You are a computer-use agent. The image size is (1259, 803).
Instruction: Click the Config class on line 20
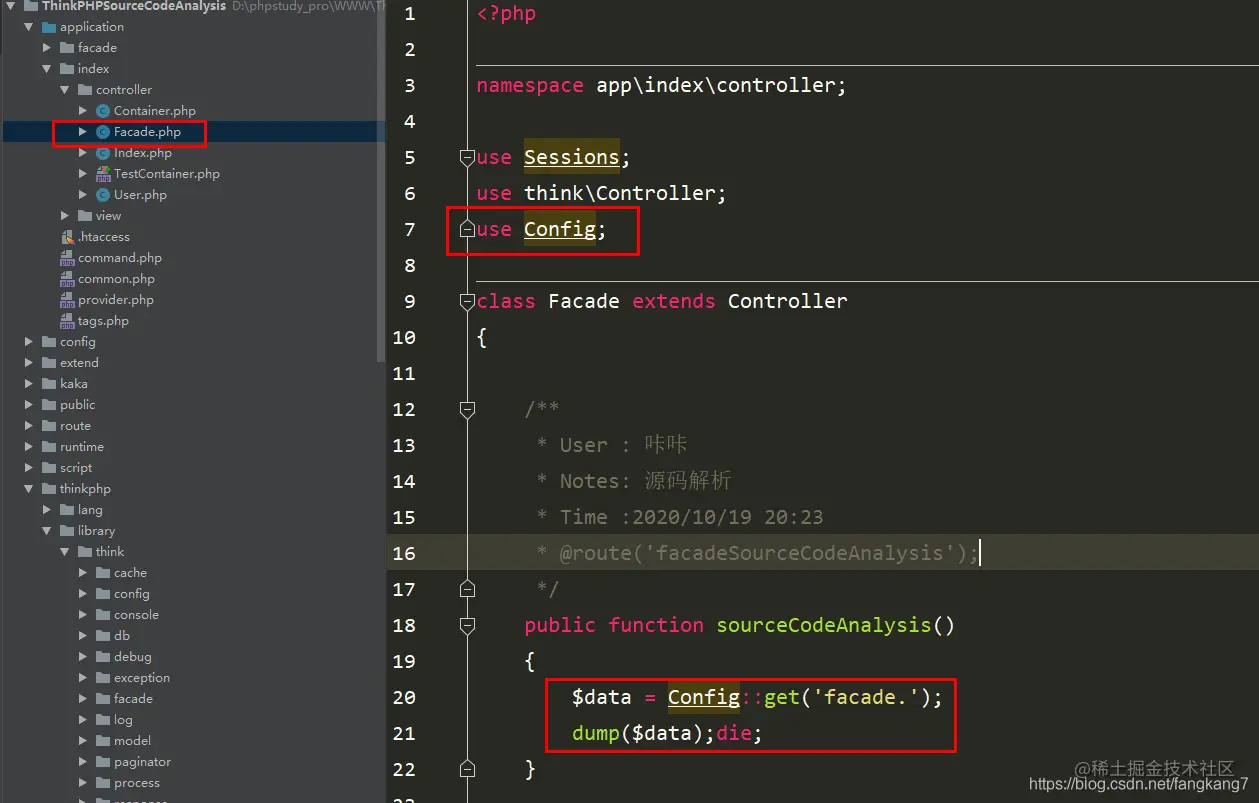click(x=704, y=697)
